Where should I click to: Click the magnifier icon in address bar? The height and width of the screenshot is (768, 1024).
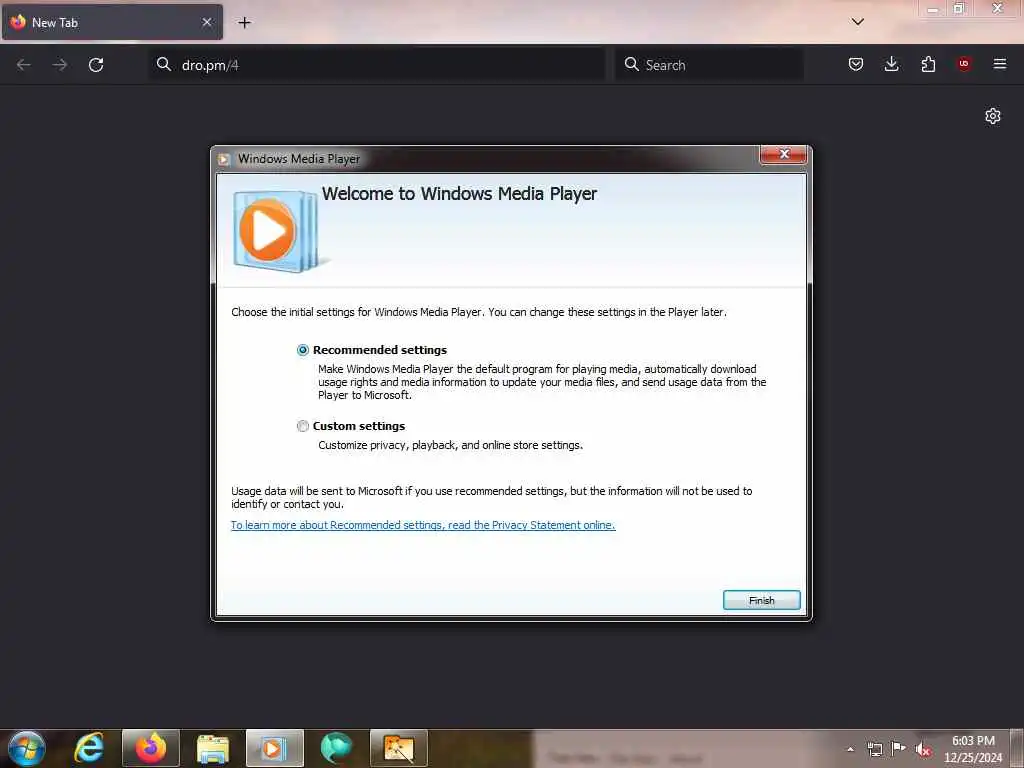coord(164,64)
